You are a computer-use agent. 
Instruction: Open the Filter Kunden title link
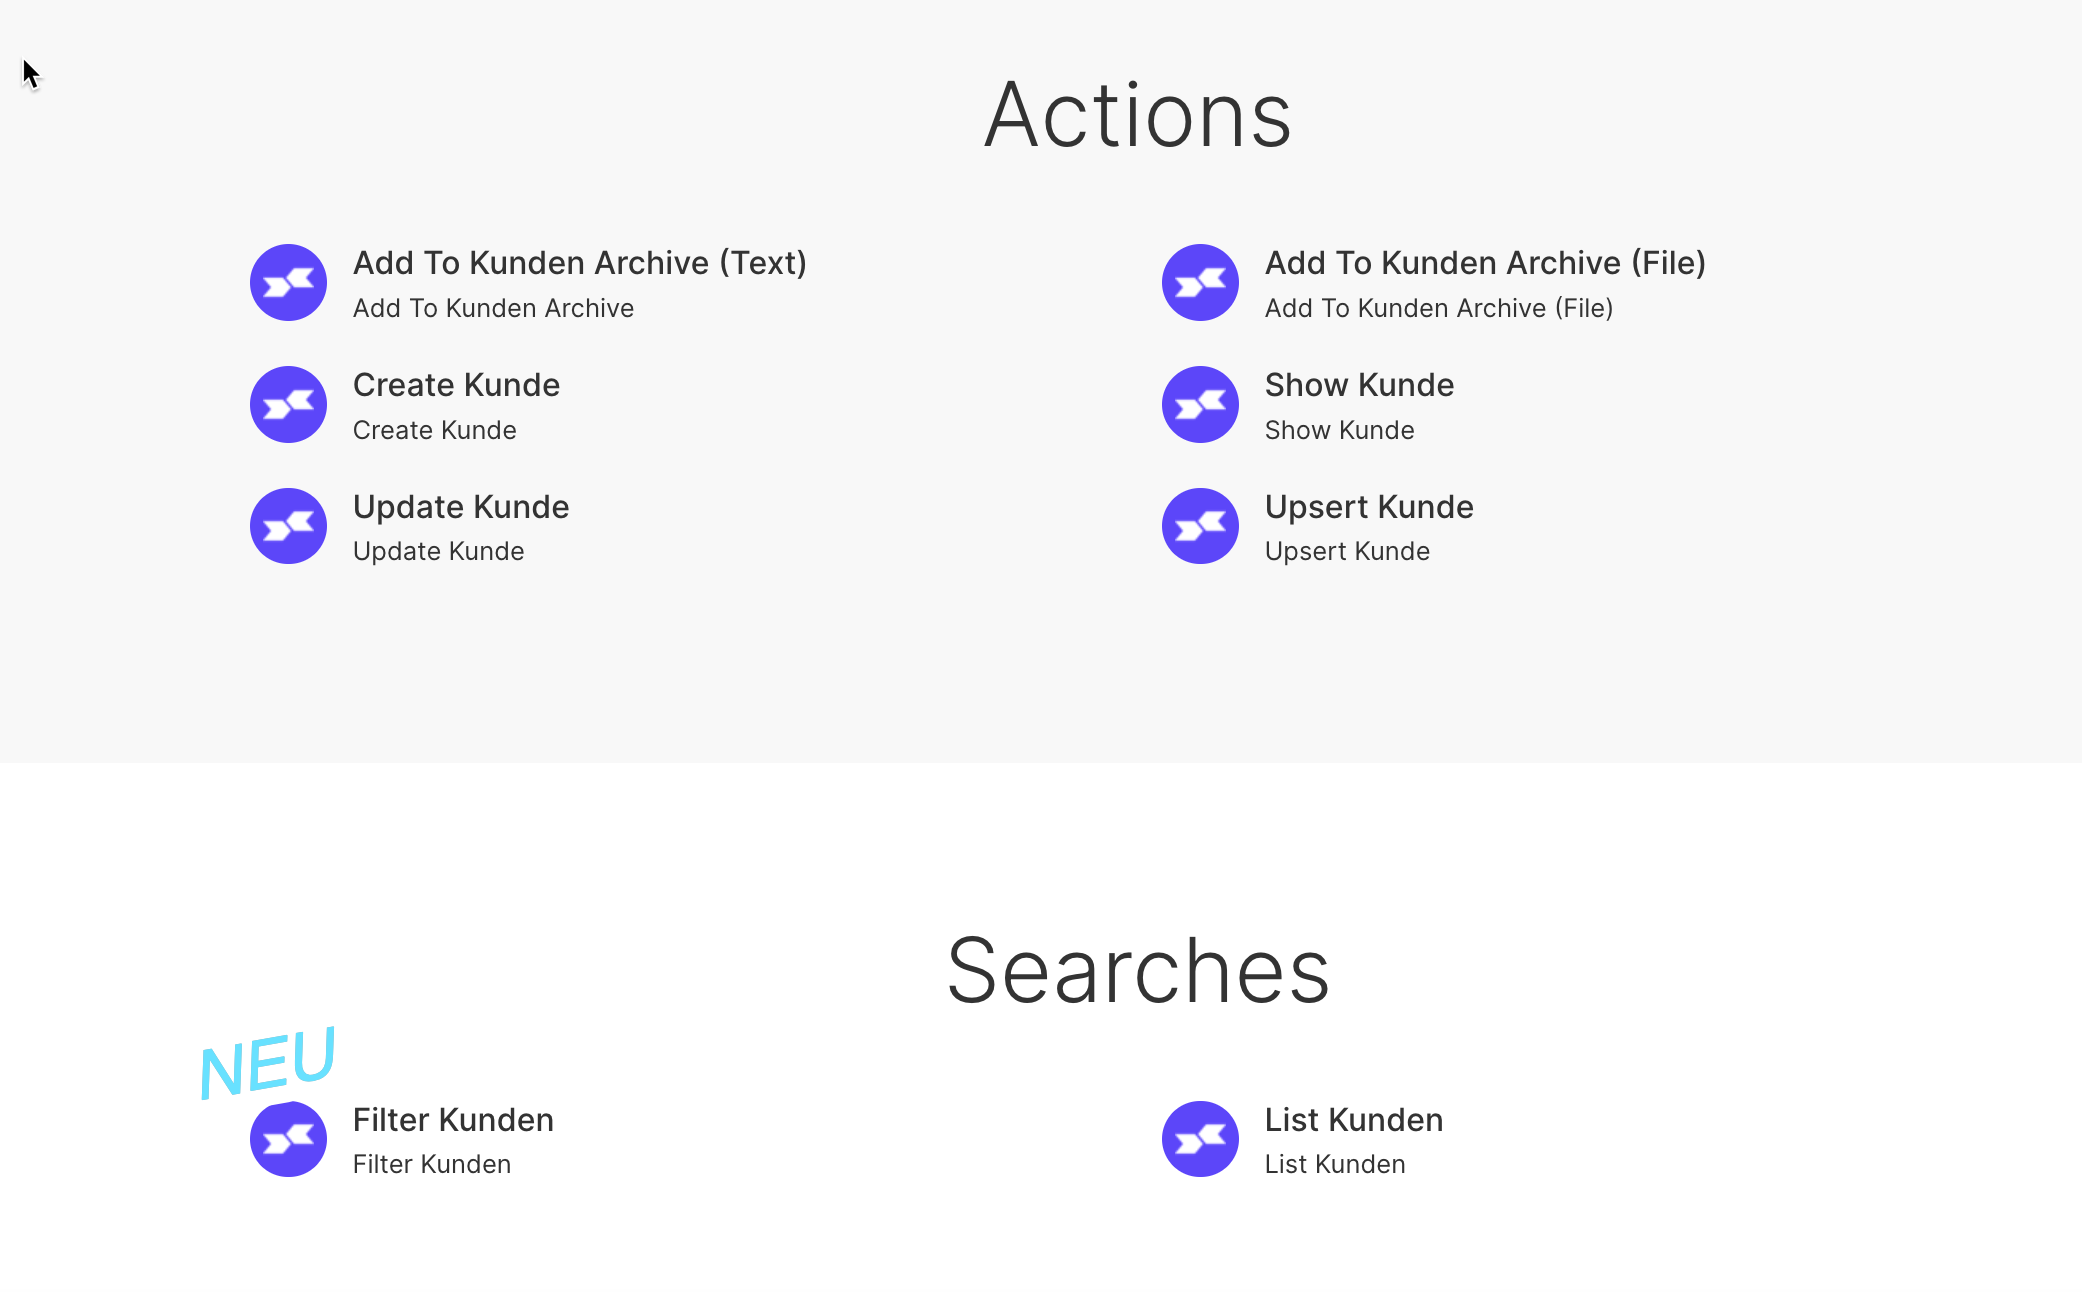pyautogui.click(x=453, y=1120)
